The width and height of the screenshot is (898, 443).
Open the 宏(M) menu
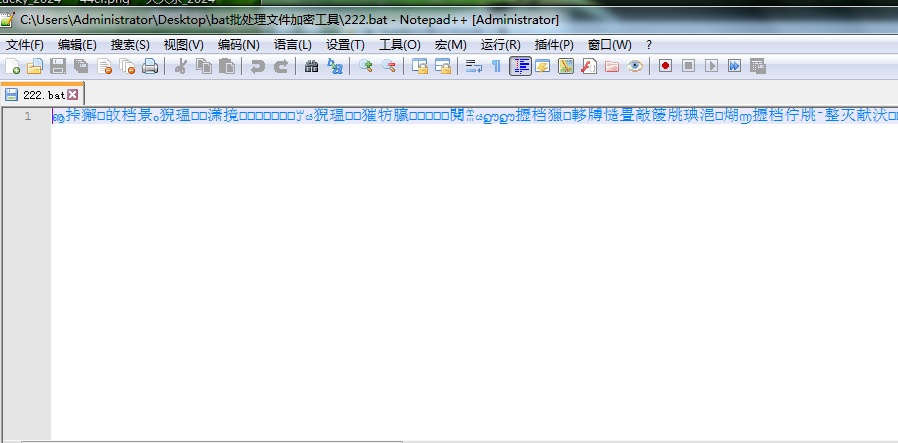pos(451,45)
